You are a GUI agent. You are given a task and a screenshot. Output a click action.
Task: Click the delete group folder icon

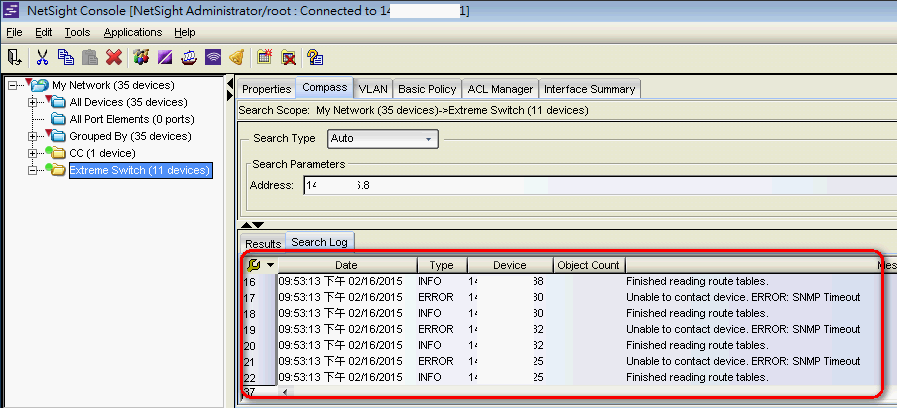coord(288,57)
